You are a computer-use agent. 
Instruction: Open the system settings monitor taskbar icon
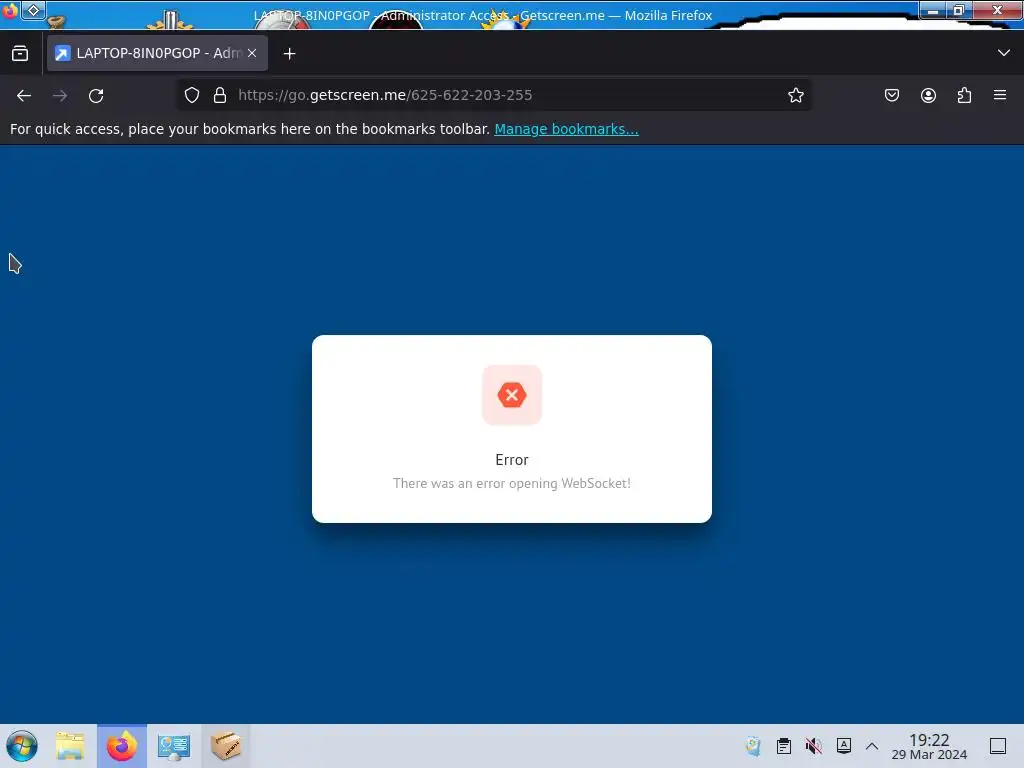coord(174,746)
